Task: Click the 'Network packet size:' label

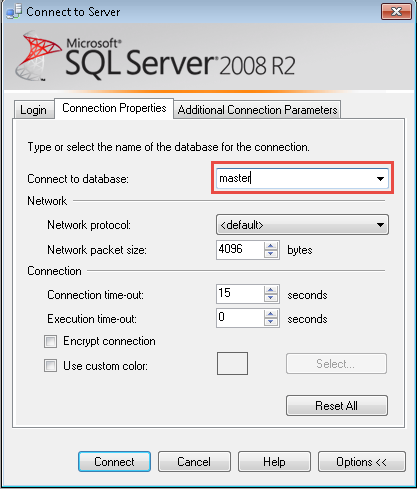Action: point(97,250)
